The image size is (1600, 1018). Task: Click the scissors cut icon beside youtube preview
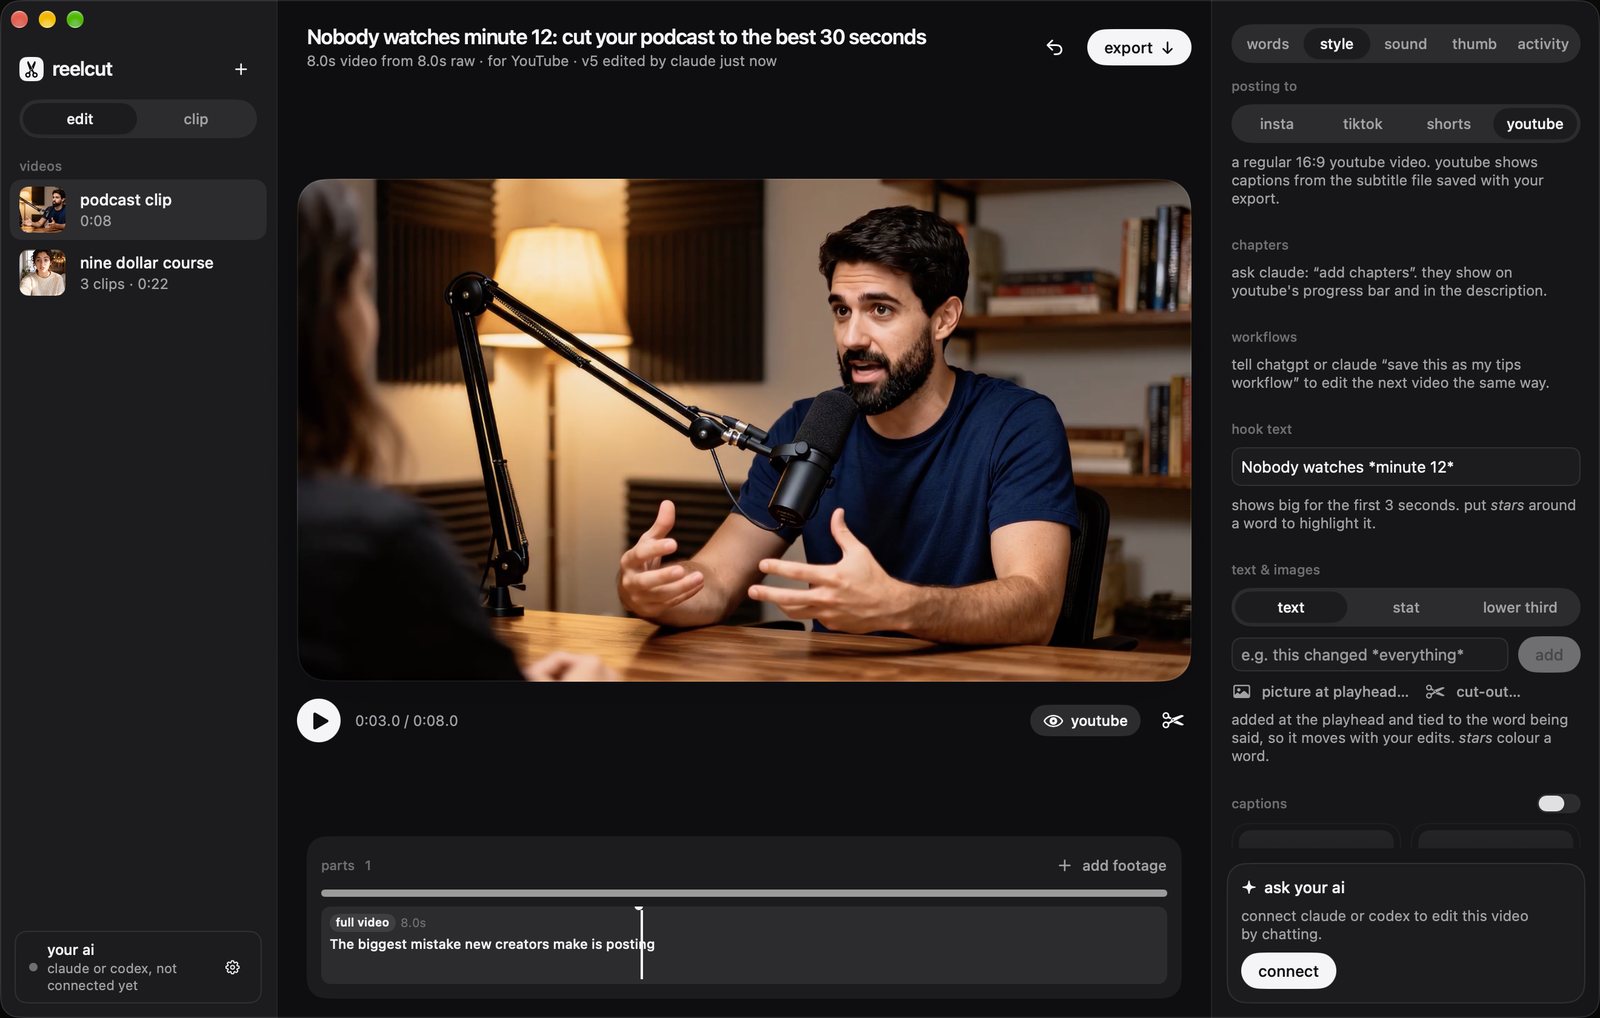click(x=1173, y=720)
